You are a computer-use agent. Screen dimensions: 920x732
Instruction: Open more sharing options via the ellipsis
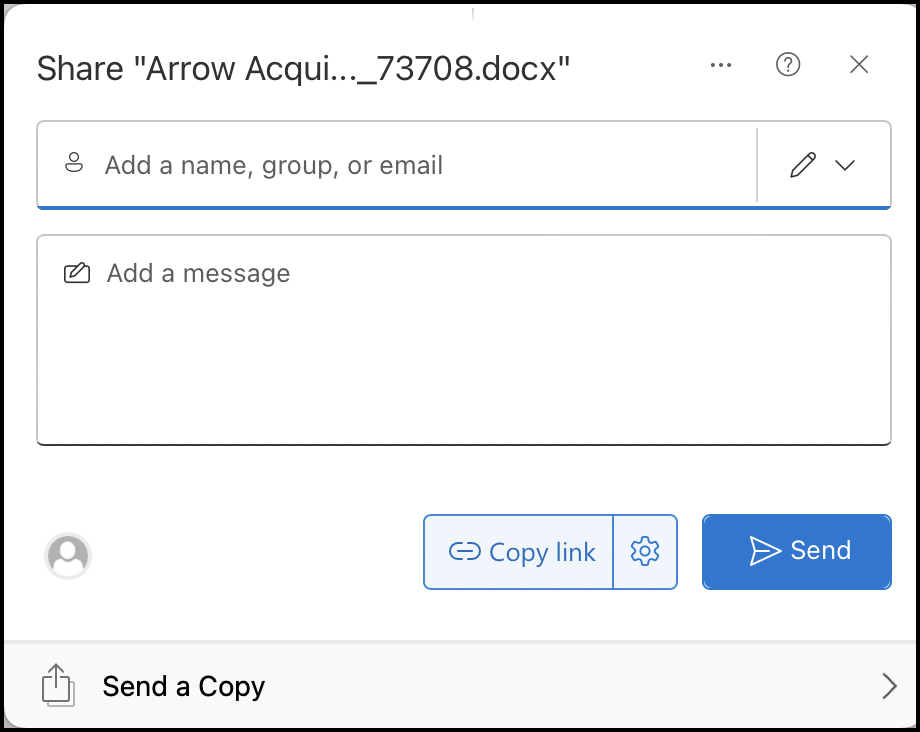click(721, 65)
